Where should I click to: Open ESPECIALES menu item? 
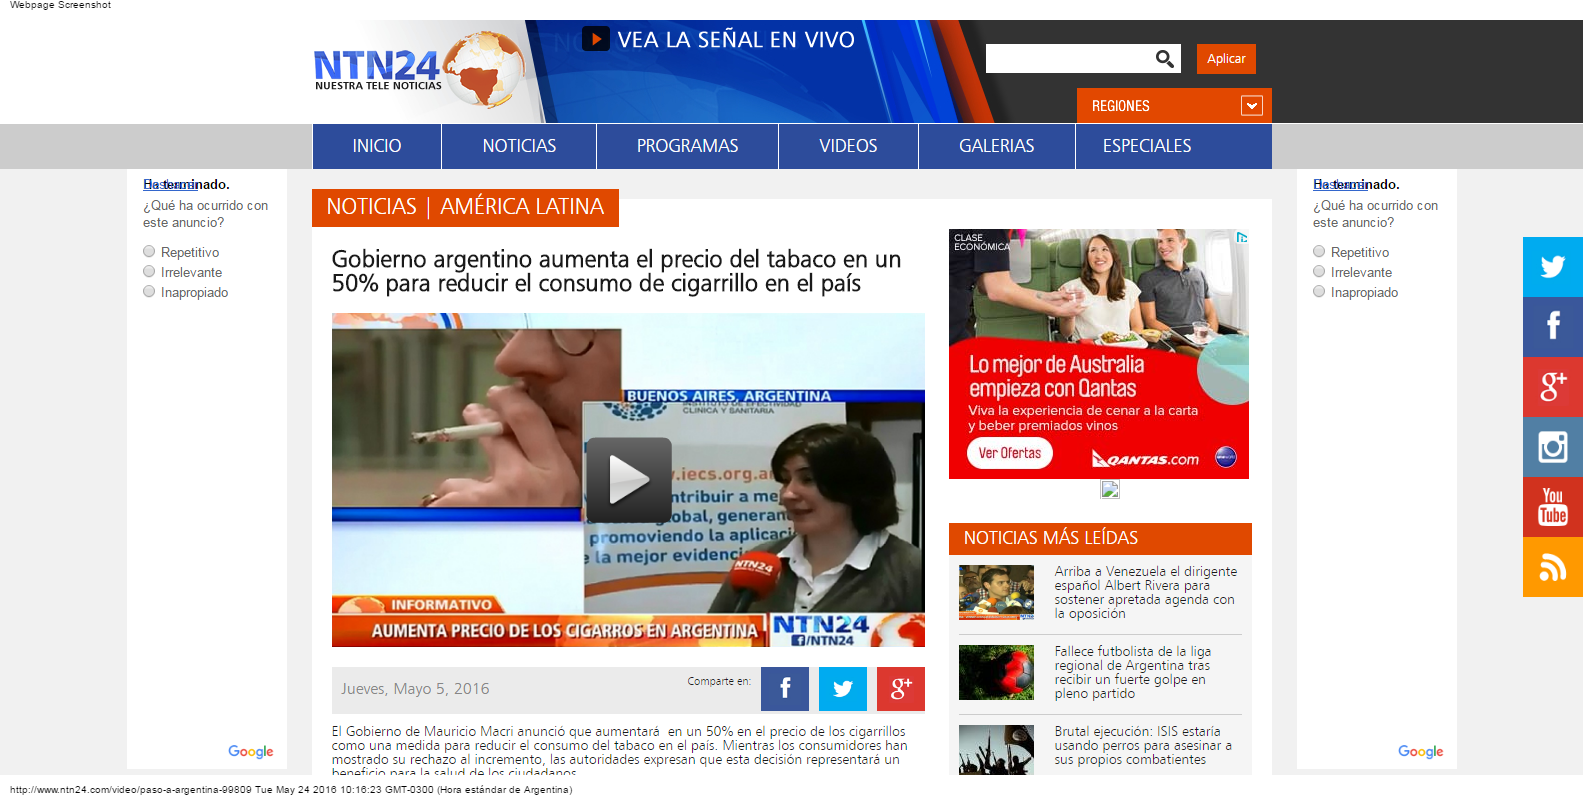pyautogui.click(x=1147, y=146)
